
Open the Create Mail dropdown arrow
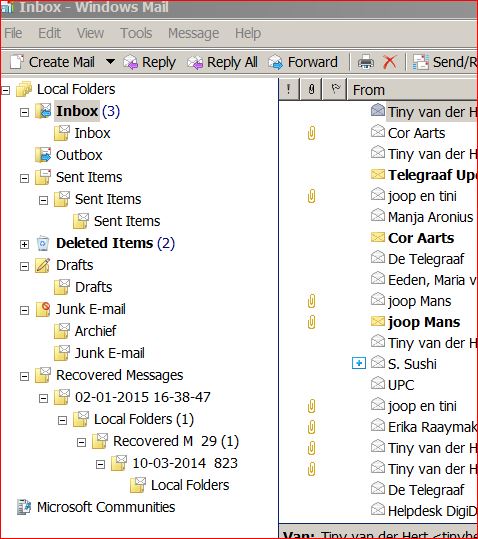pos(110,62)
